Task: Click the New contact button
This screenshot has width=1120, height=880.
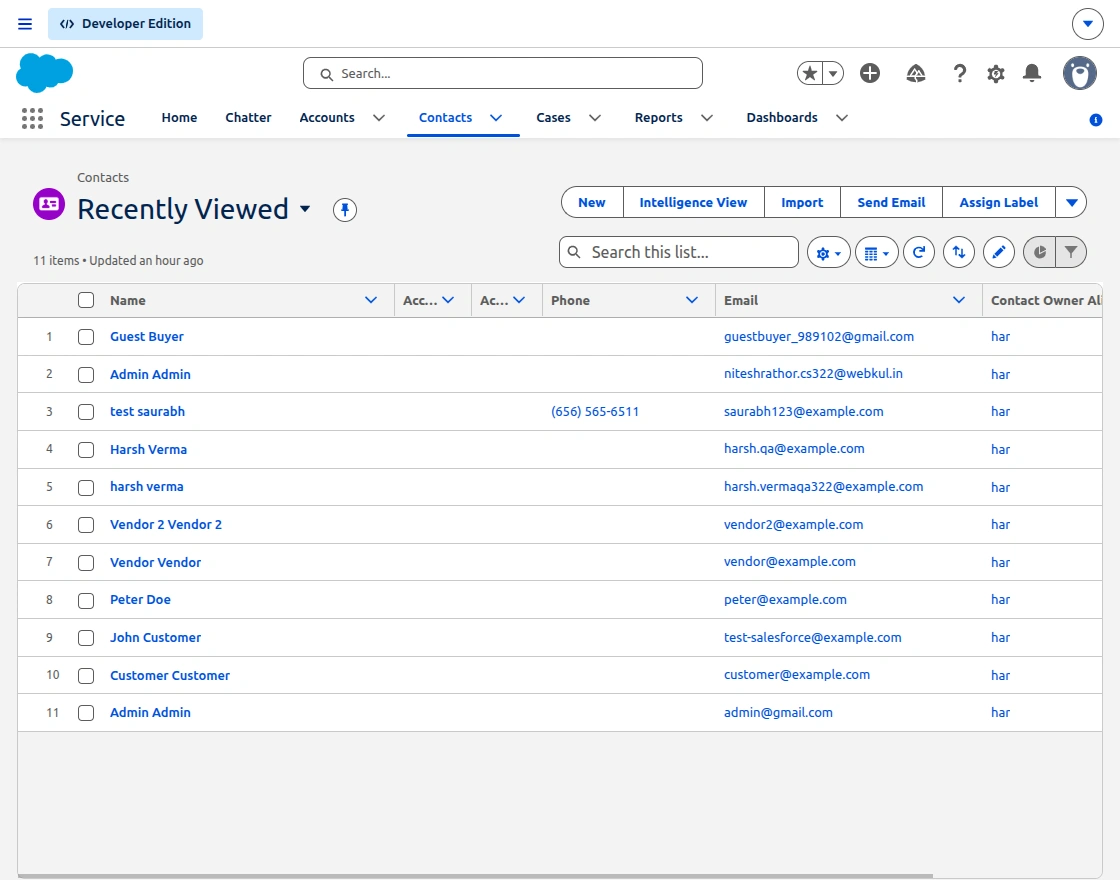Action: click(592, 203)
